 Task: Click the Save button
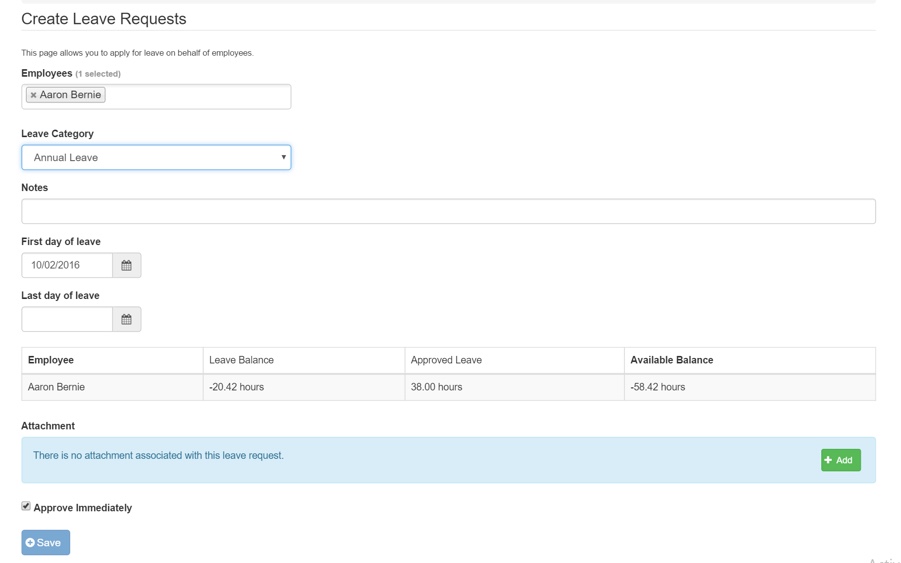[x=45, y=542]
